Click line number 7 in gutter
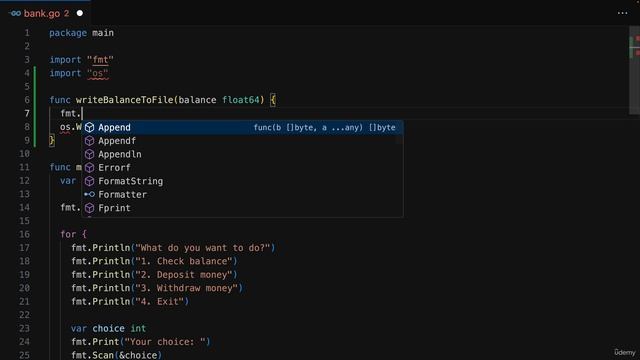The height and width of the screenshot is (360, 640). point(27,113)
